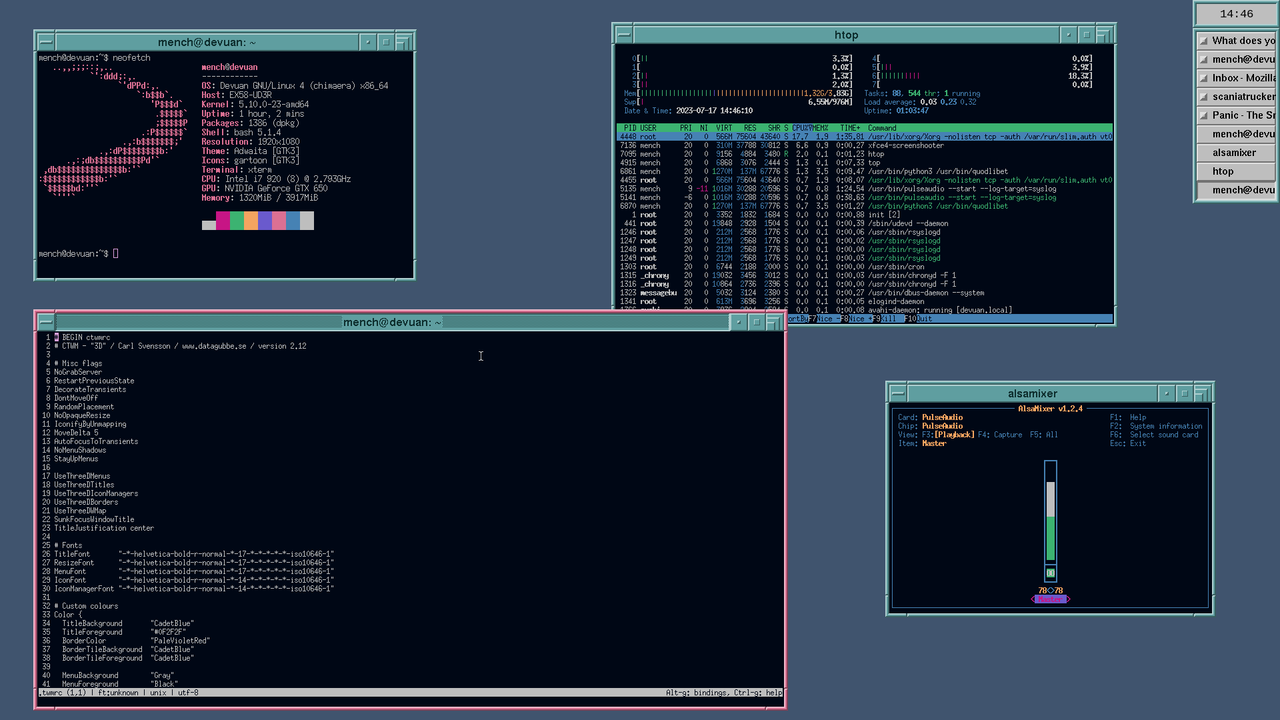Select 'htop' entry in icon manager
Screen dimensions: 1280x720
1237,171
